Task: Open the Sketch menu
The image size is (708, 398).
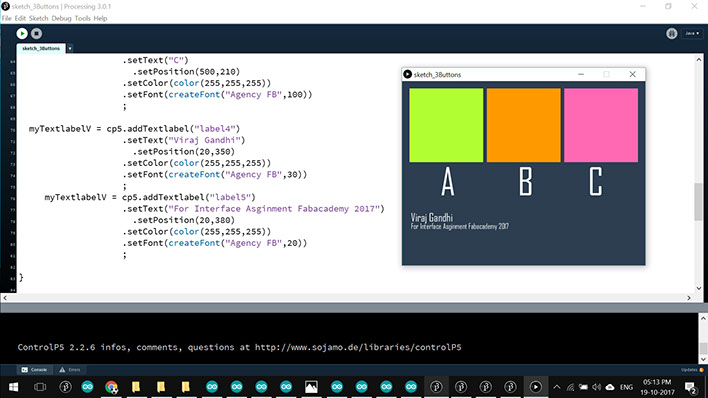Action: pos(38,19)
